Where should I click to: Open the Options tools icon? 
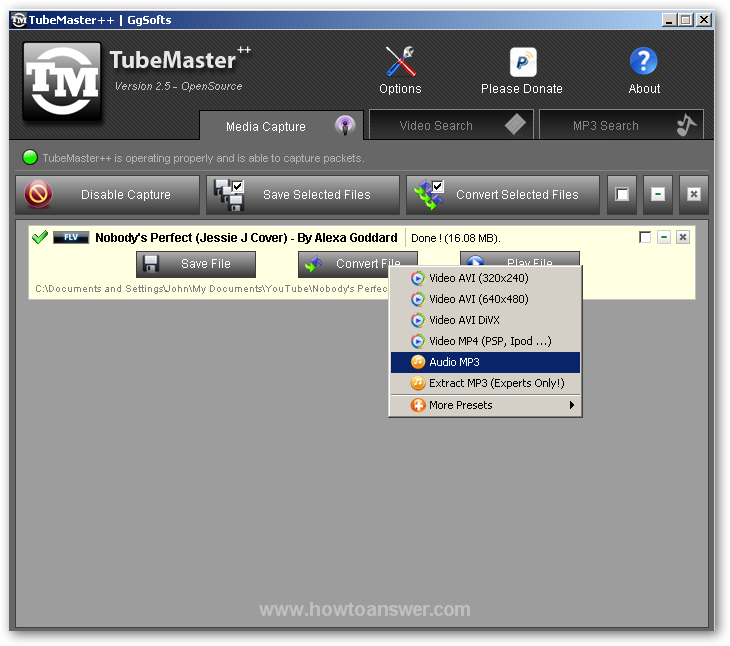400,61
